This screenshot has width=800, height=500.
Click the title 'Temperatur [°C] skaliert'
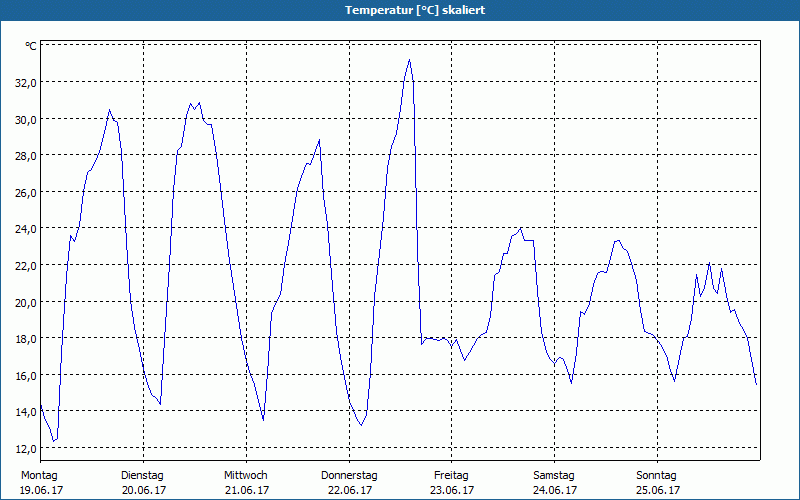tap(415, 10)
